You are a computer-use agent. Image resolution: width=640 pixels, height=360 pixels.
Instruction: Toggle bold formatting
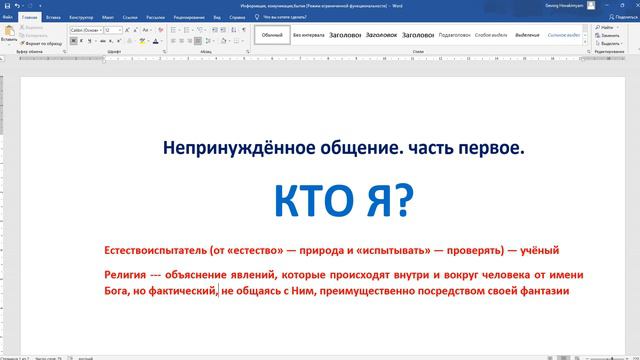[x=73, y=41]
